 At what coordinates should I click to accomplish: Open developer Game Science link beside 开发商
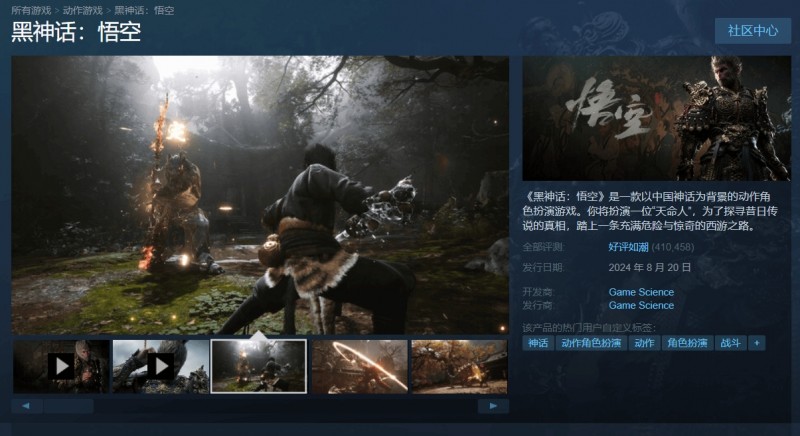(641, 292)
